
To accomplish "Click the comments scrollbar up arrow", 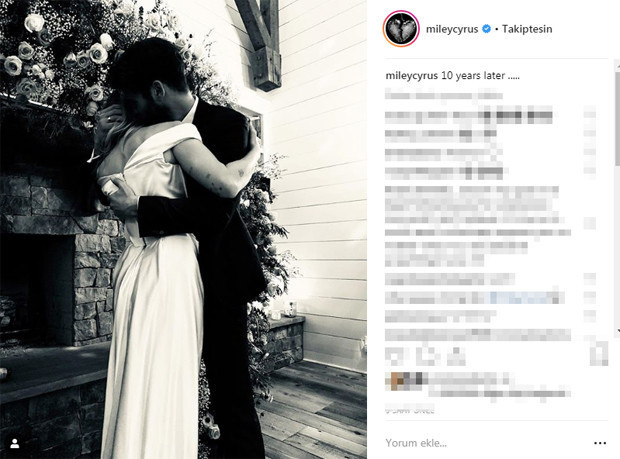I will [617, 63].
